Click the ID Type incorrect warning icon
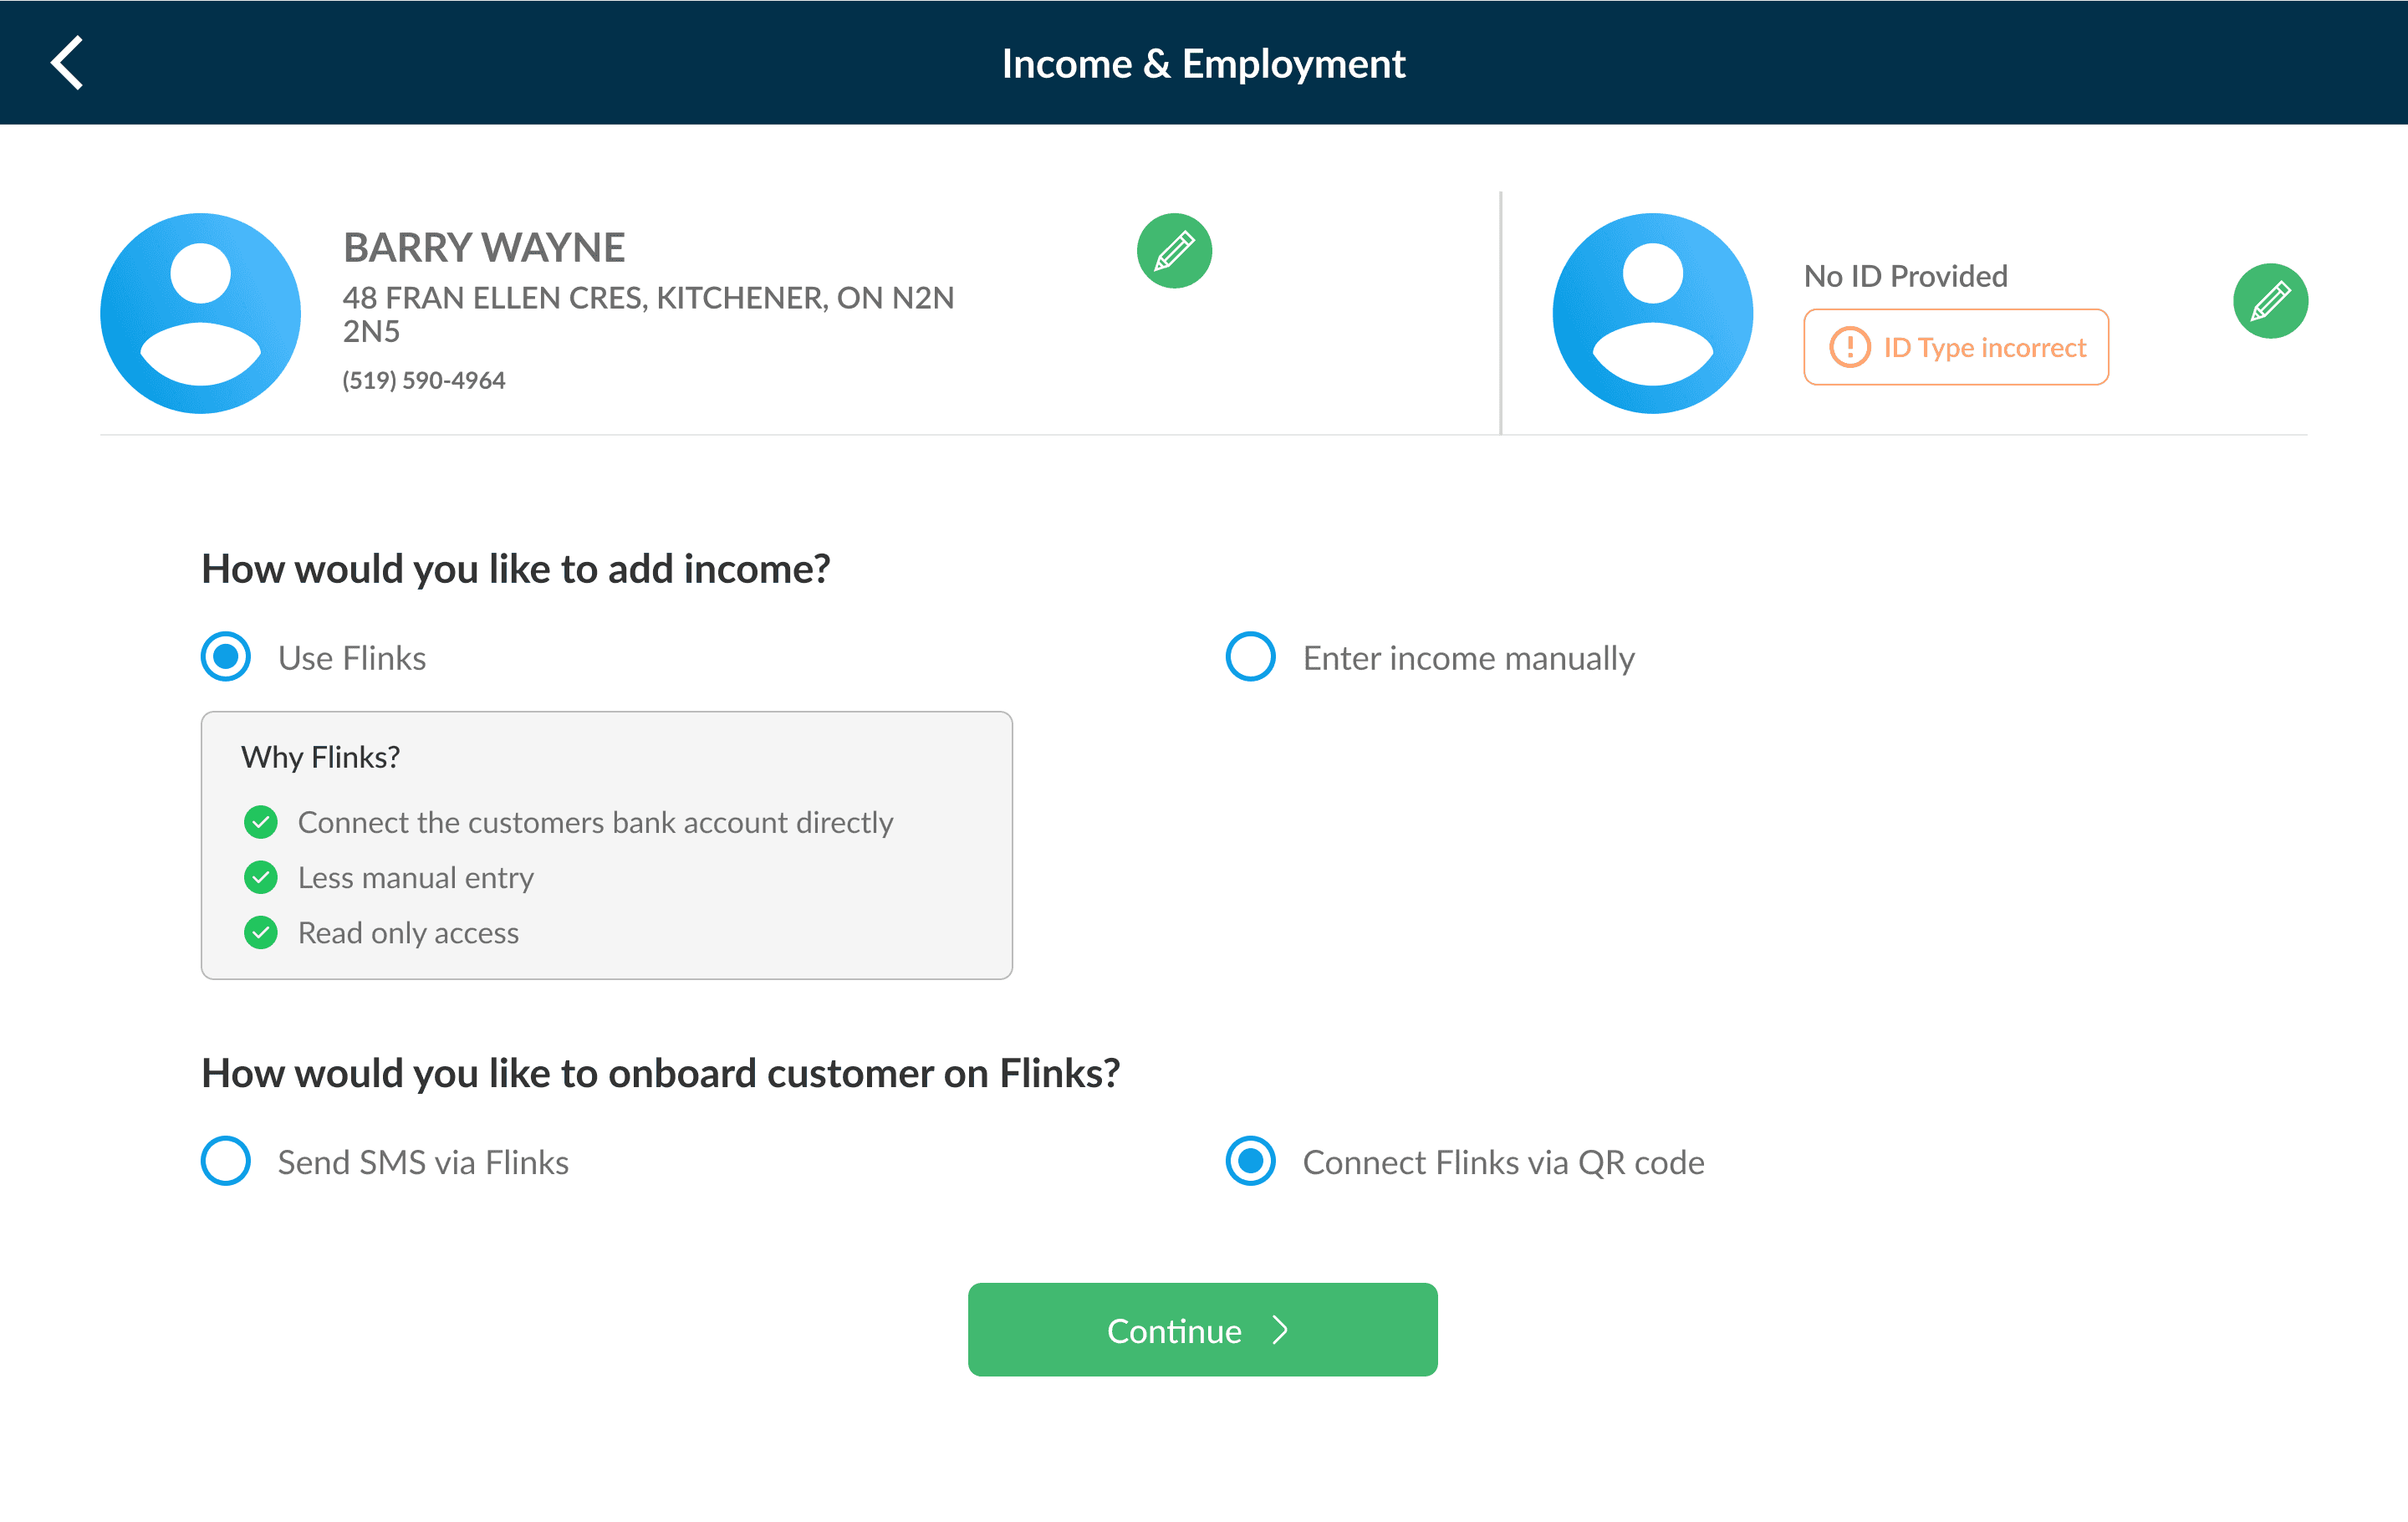The image size is (2408, 1522). [x=1849, y=347]
